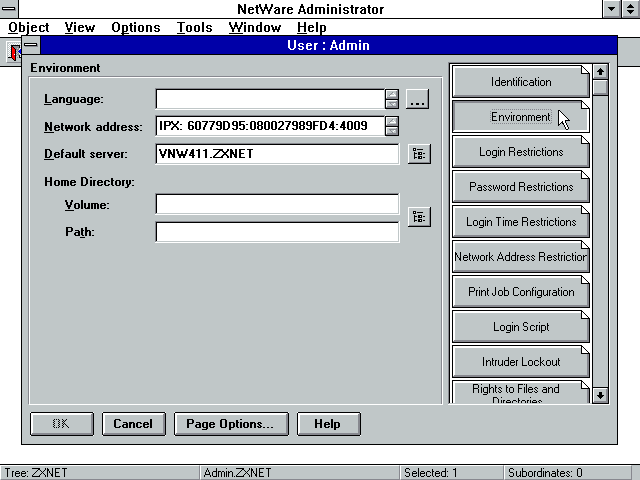
Task: Click the Home Directory Volume field
Action: point(277,204)
